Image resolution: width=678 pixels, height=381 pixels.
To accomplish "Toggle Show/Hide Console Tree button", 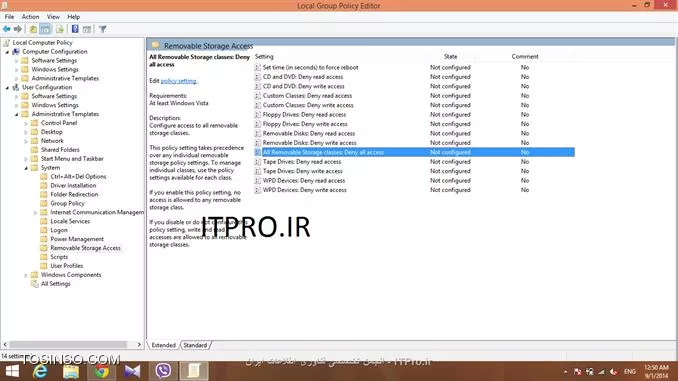I will (45, 29).
